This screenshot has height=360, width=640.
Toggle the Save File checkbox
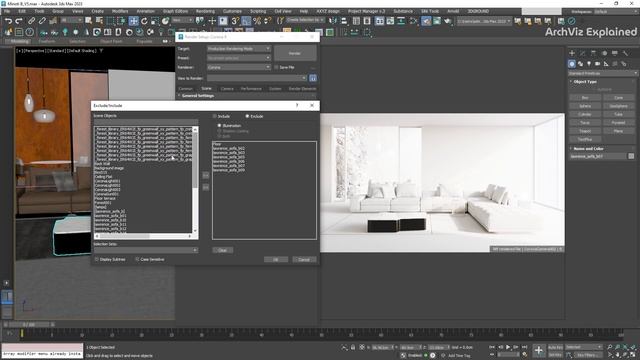(x=276, y=67)
